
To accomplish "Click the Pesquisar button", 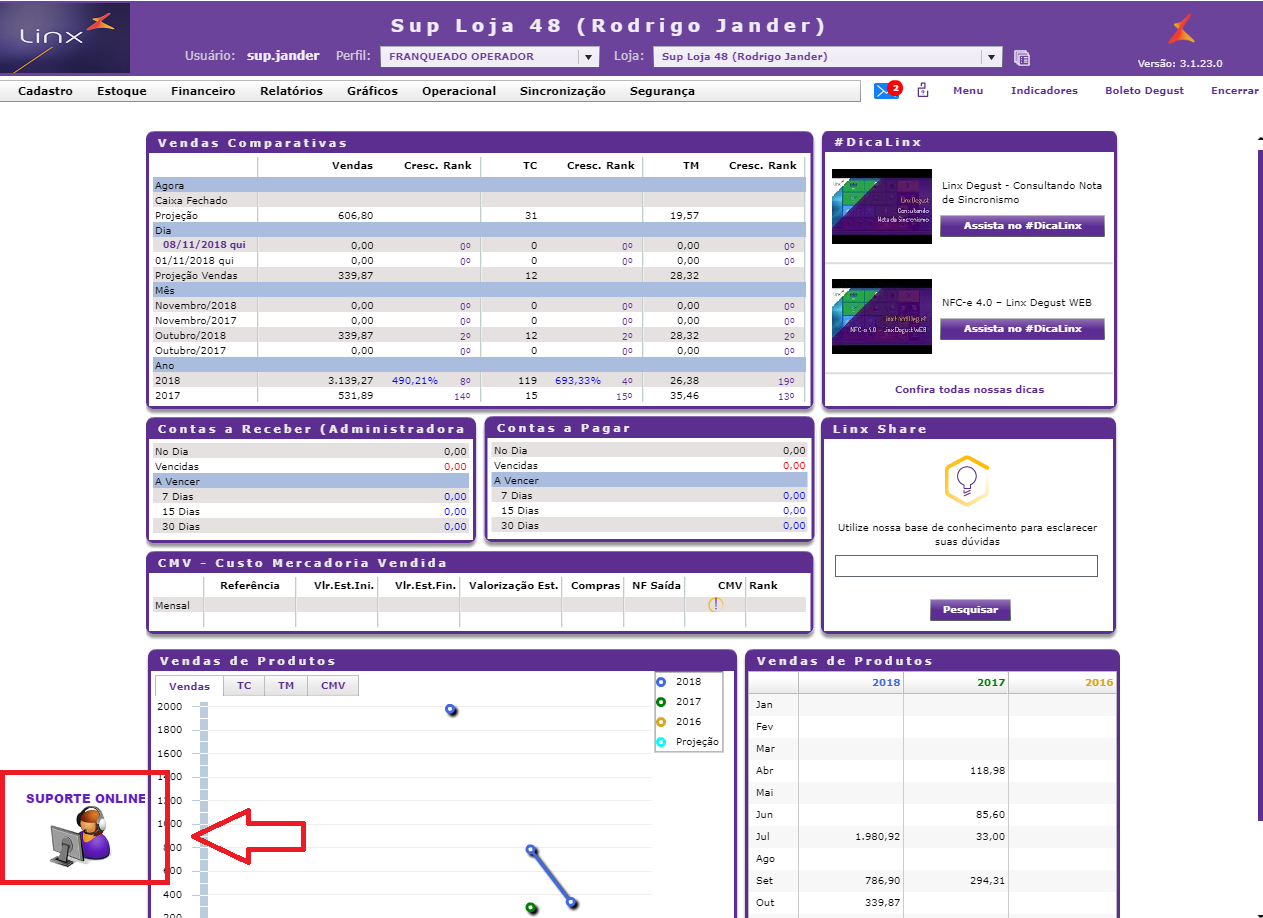I will 970,609.
